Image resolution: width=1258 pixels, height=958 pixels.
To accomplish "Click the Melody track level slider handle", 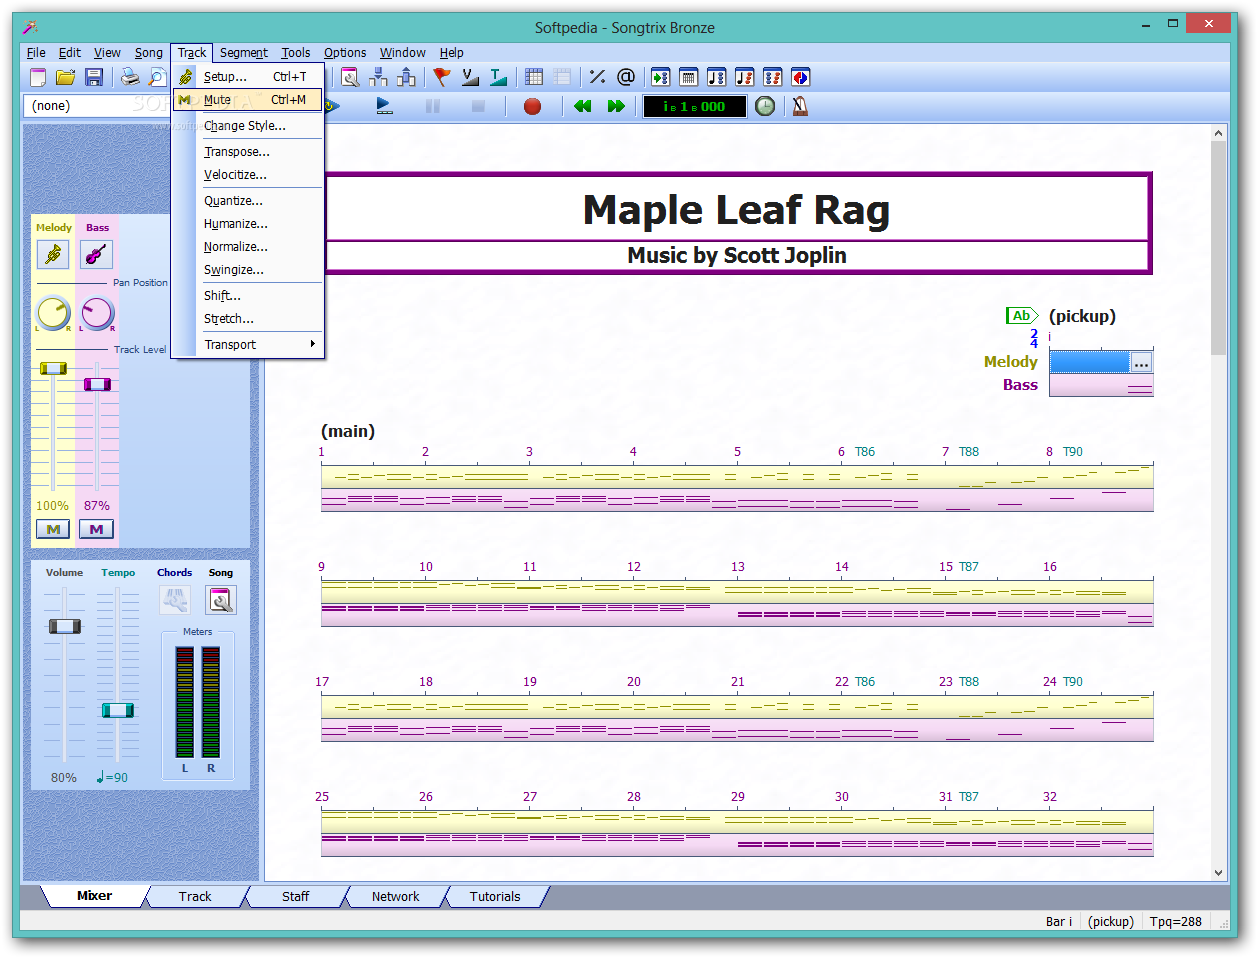I will pos(53,369).
